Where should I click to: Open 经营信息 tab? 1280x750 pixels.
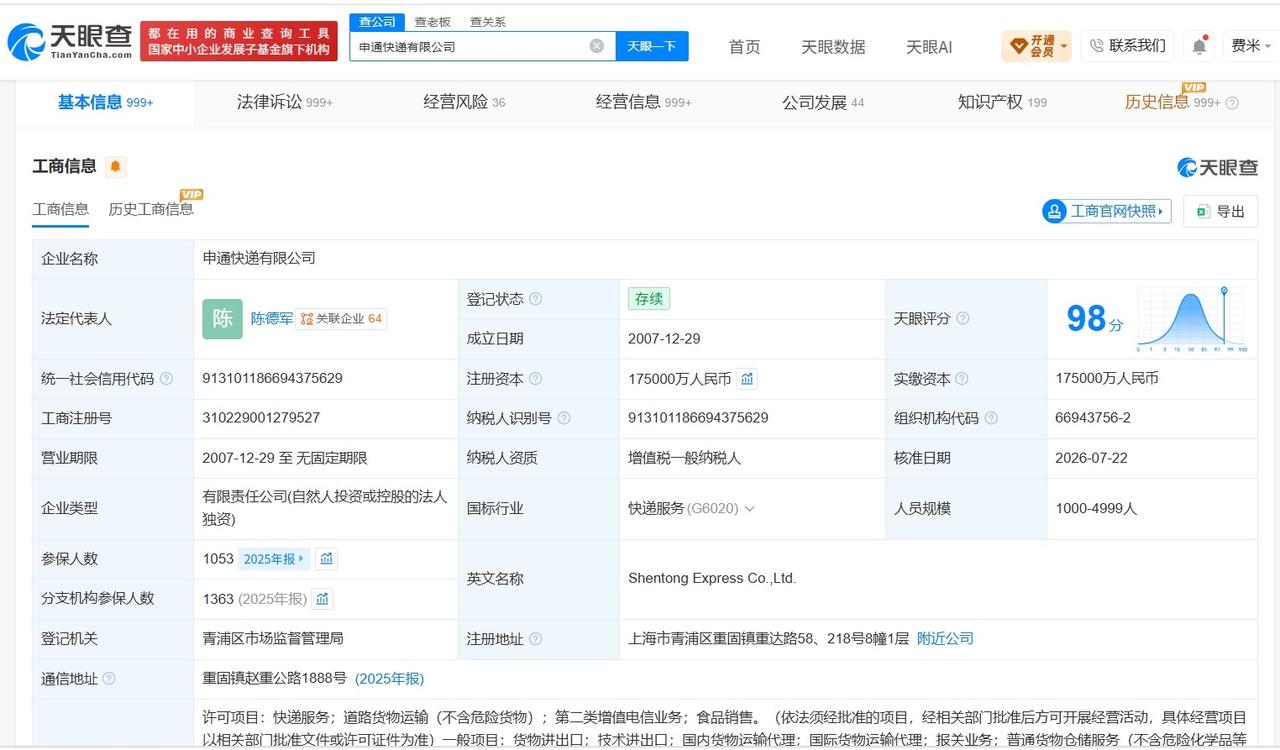644,102
